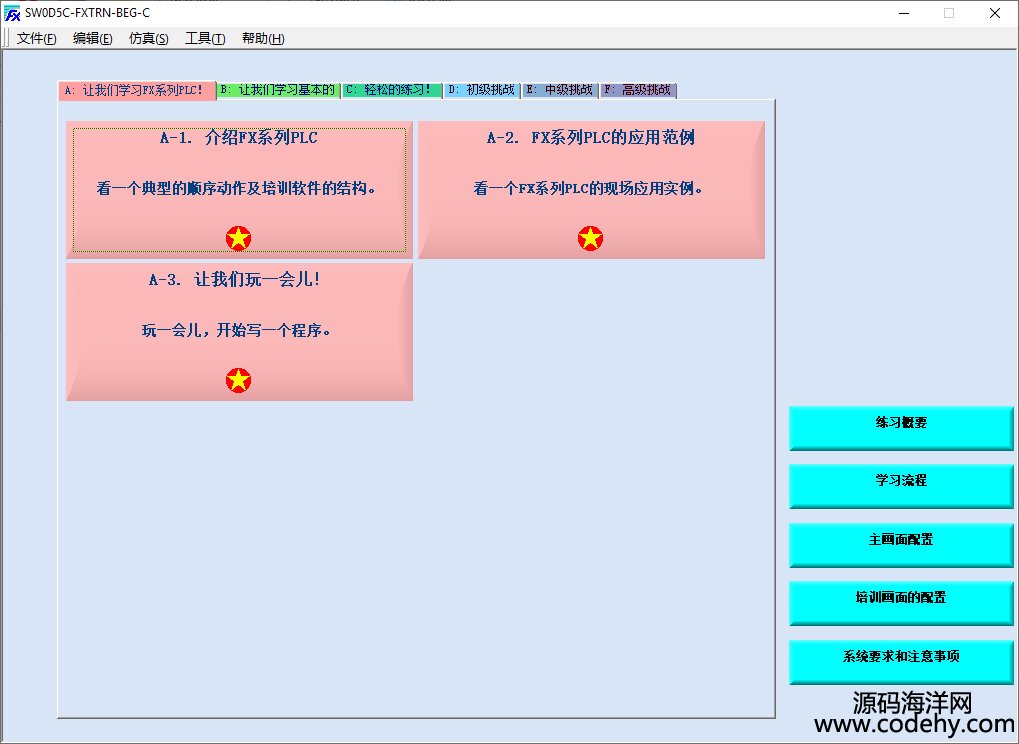Switch to tab E: 中级挑战
The width and height of the screenshot is (1019, 744).
click(x=560, y=90)
